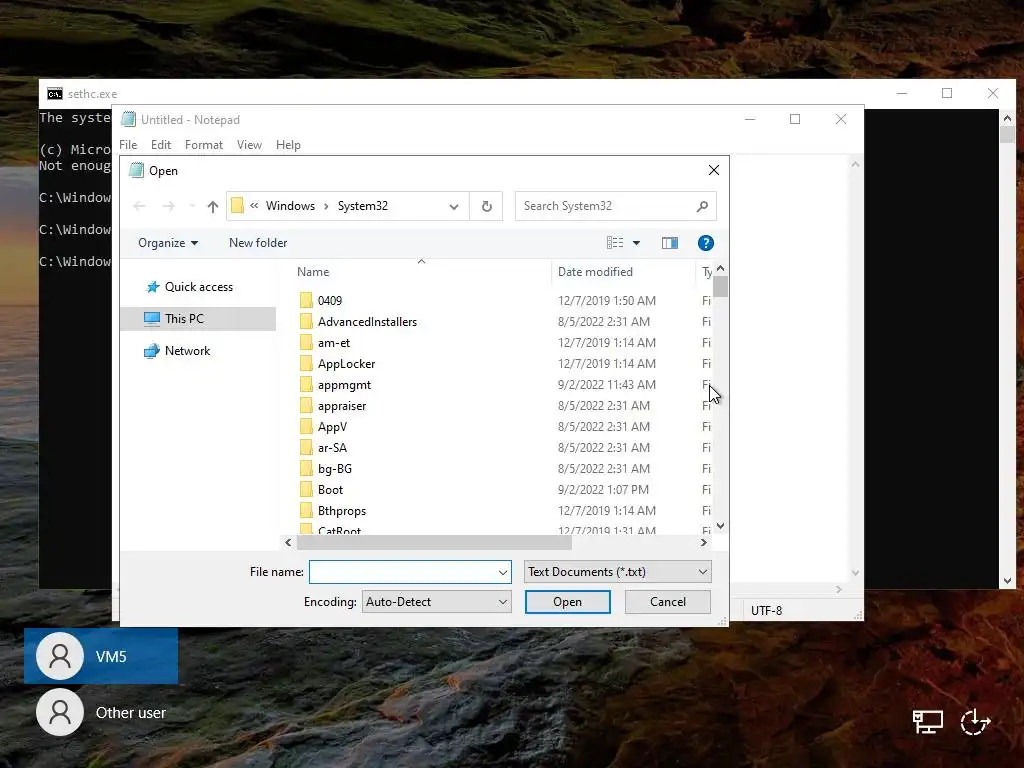
Task: Click the Bthprops folder icon
Action: click(306, 511)
